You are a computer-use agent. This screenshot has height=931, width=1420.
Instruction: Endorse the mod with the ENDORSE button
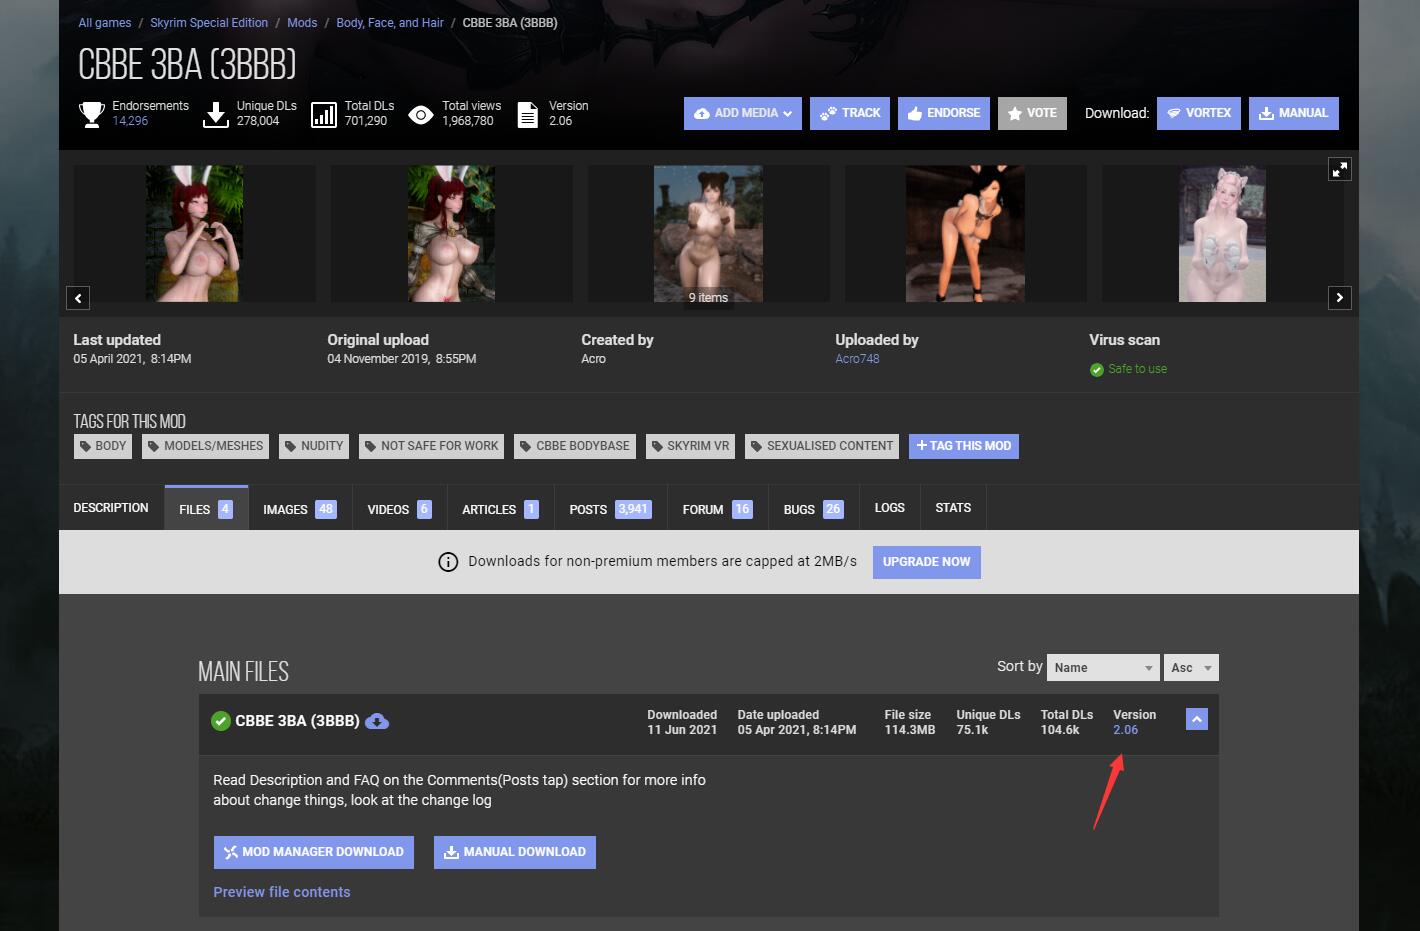(944, 113)
